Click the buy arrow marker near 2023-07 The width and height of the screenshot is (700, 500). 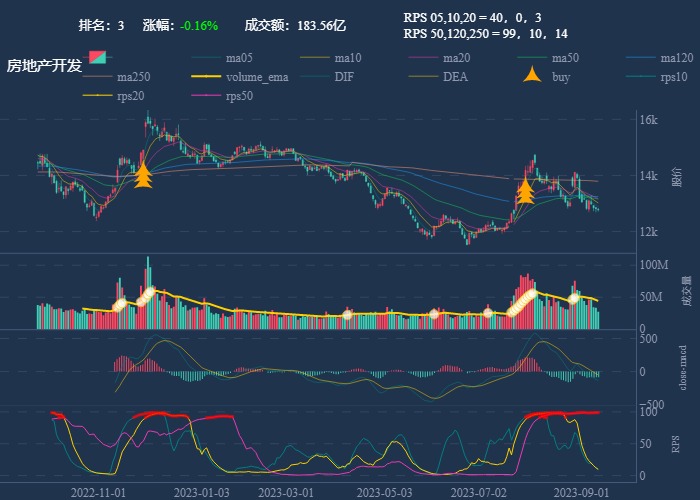pyautogui.click(x=525, y=190)
